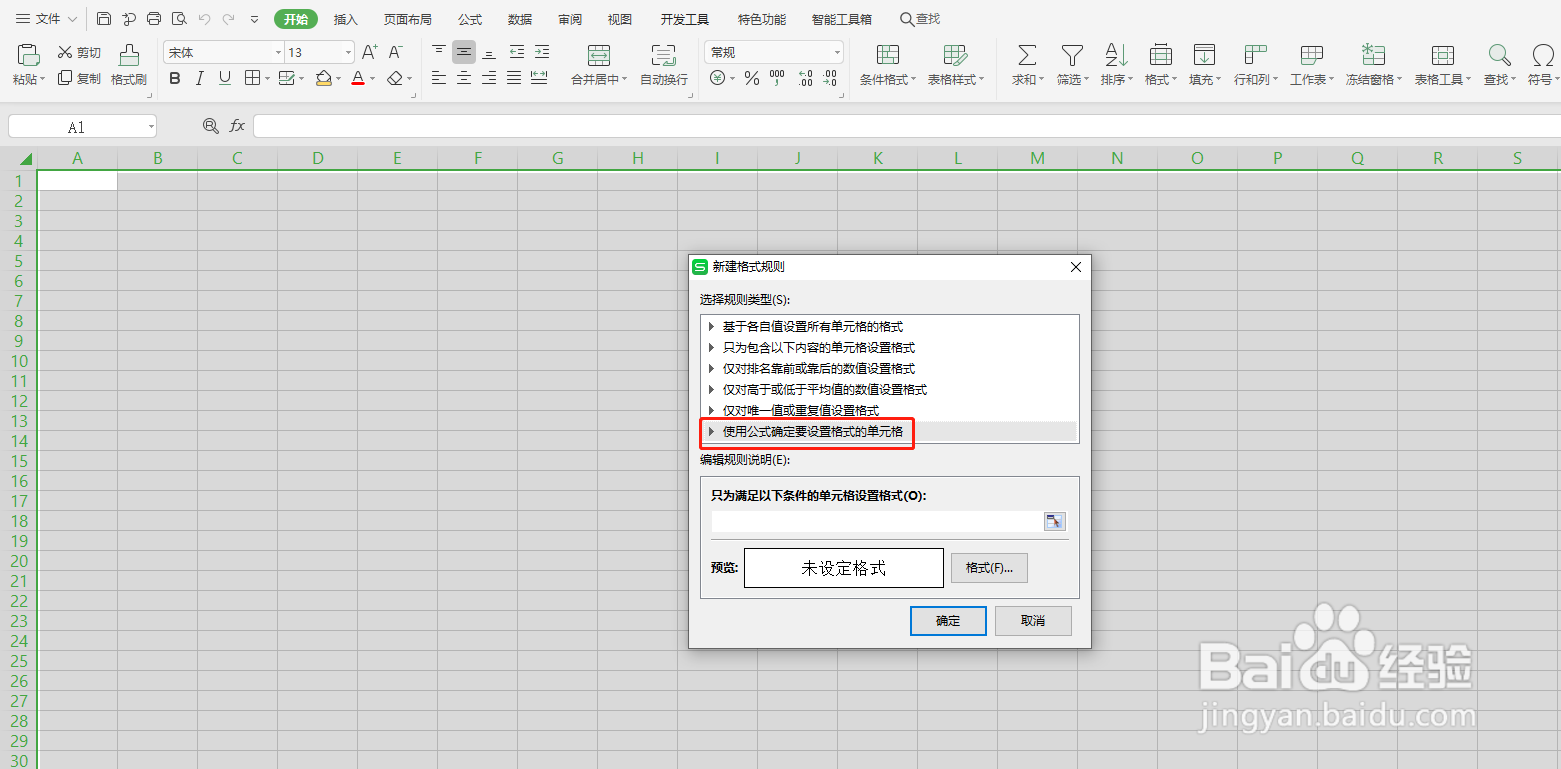The image size is (1561, 769).
Task: Click 取消 button in the dialog
Action: [x=1033, y=620]
